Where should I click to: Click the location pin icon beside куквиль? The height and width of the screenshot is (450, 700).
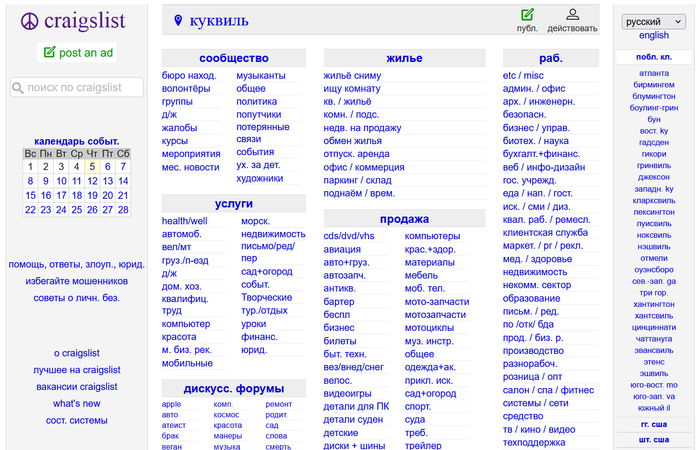pos(178,21)
